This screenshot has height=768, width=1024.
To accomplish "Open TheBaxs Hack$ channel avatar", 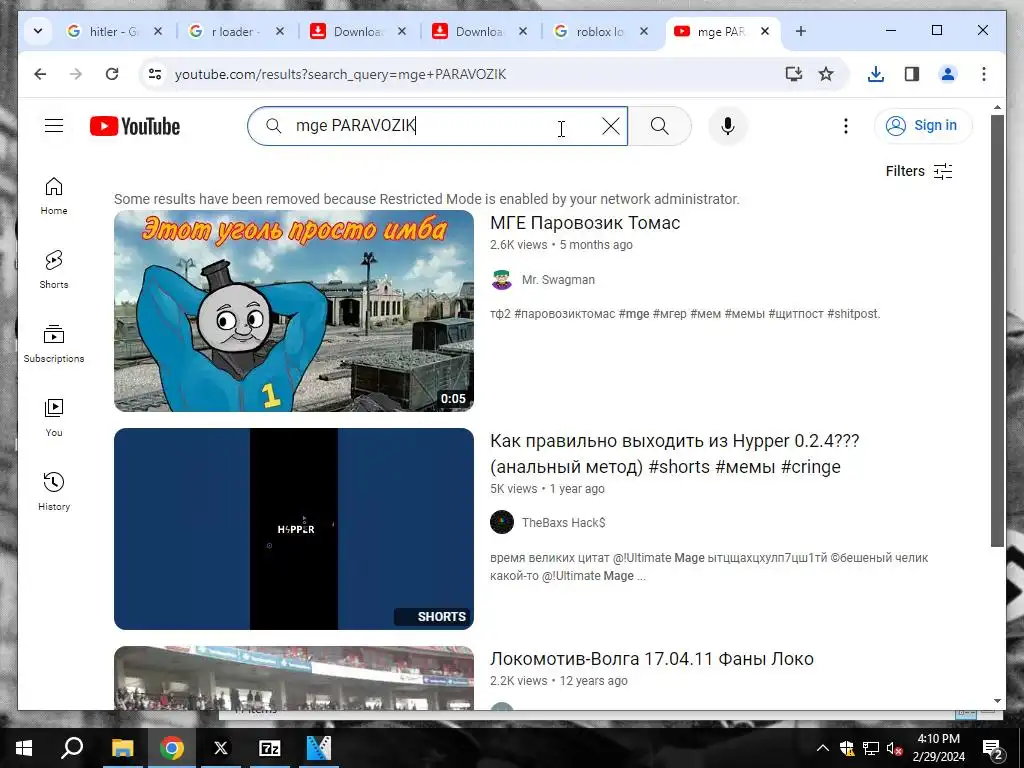I will pyautogui.click(x=502, y=522).
